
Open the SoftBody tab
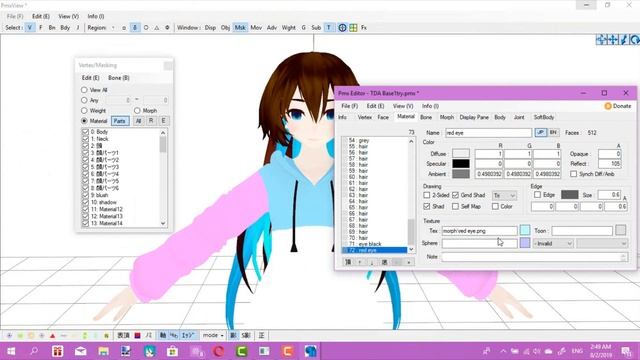point(544,117)
